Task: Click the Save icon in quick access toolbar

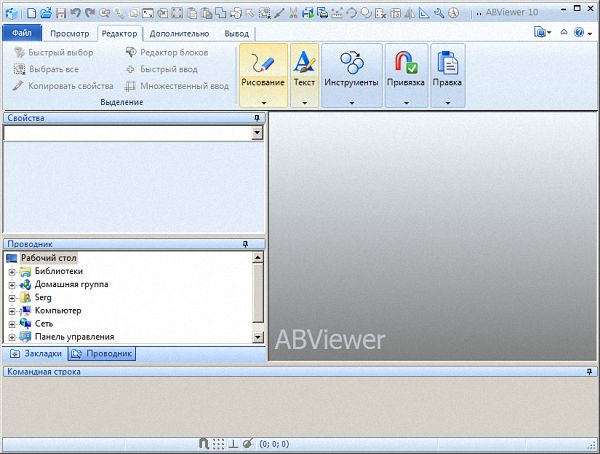Action: click(61, 13)
